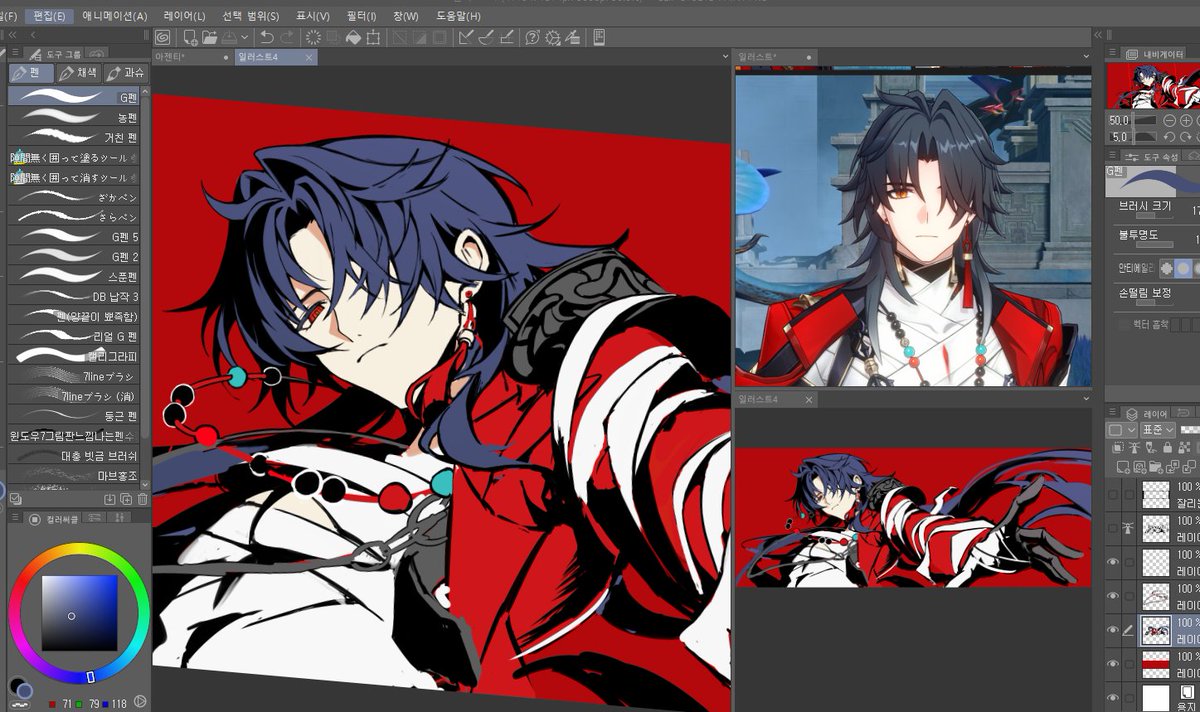Create a new canvas from the toolbar

(189, 37)
